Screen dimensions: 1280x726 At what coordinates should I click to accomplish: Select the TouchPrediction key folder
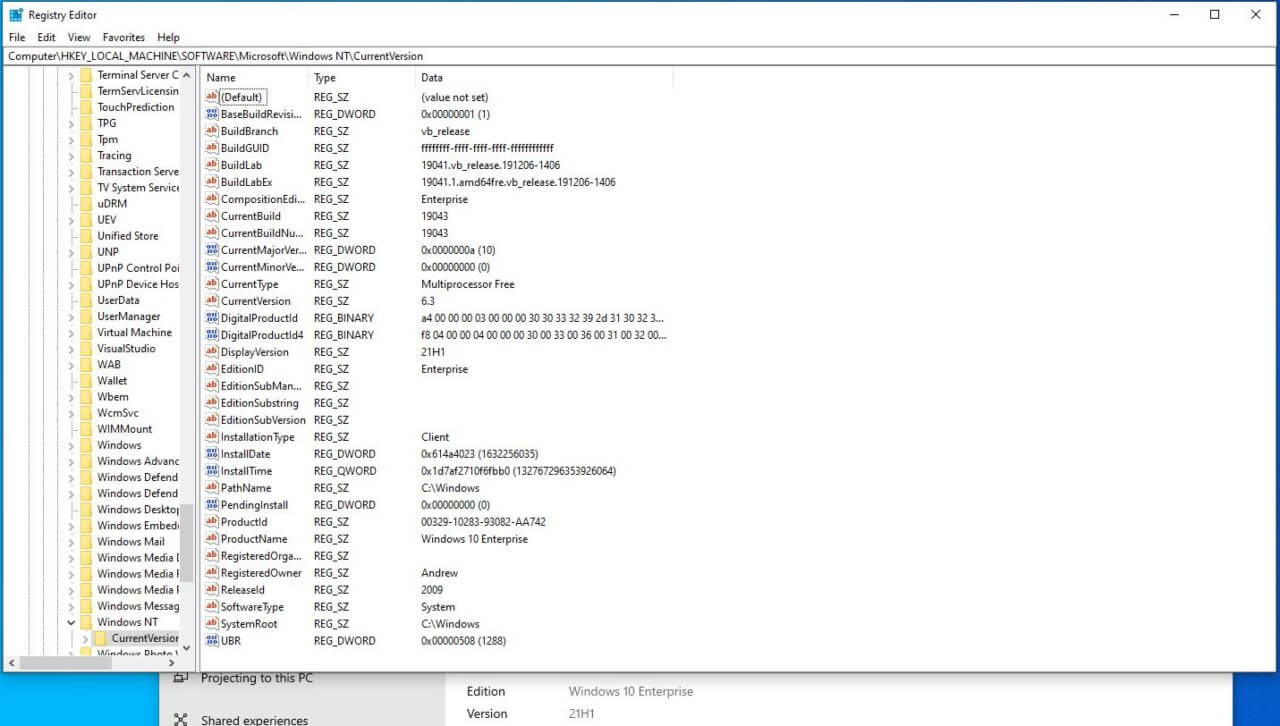(x=86, y=107)
